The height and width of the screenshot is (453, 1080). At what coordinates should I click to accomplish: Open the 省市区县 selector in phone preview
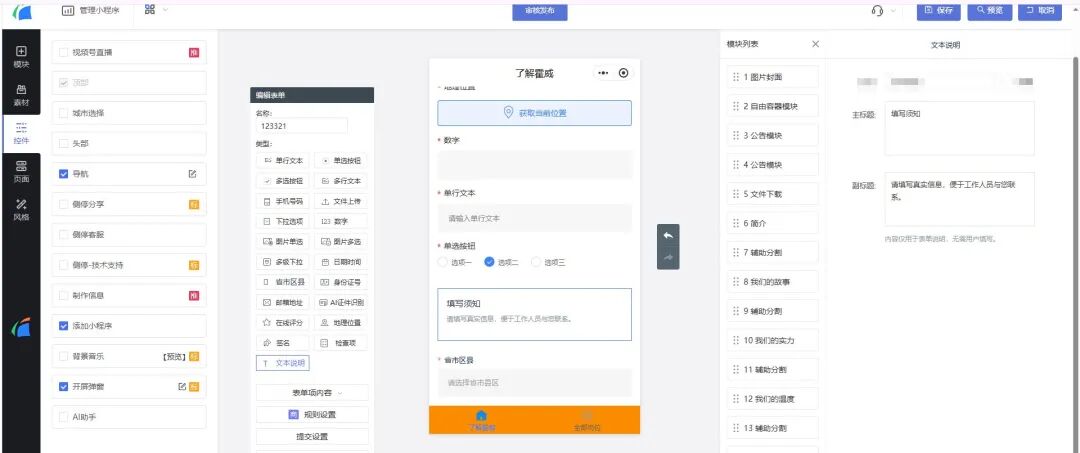[534, 382]
